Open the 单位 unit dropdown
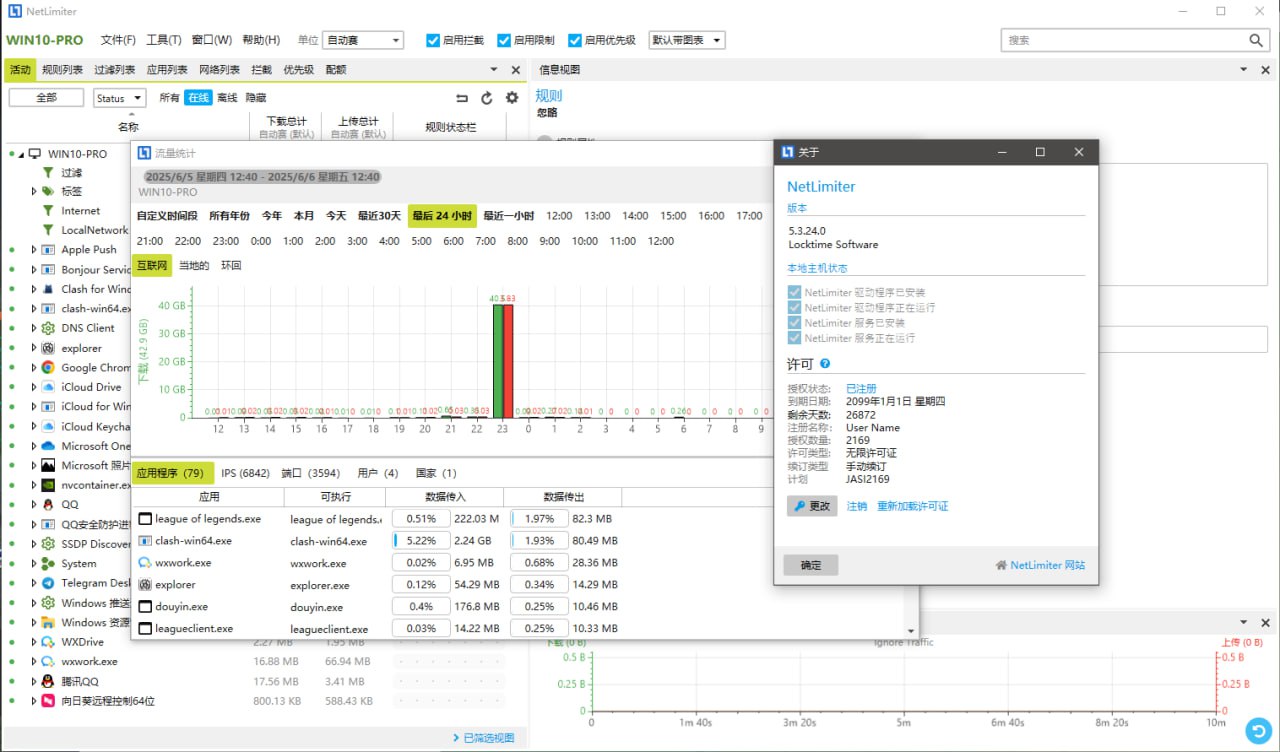The width and height of the screenshot is (1280, 752). point(363,41)
